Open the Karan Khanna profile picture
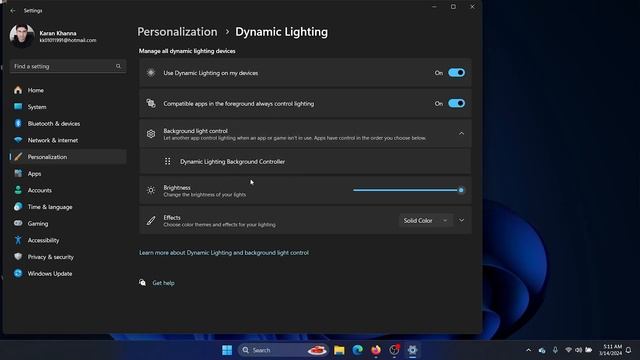This screenshot has width=640, height=360. point(22,36)
